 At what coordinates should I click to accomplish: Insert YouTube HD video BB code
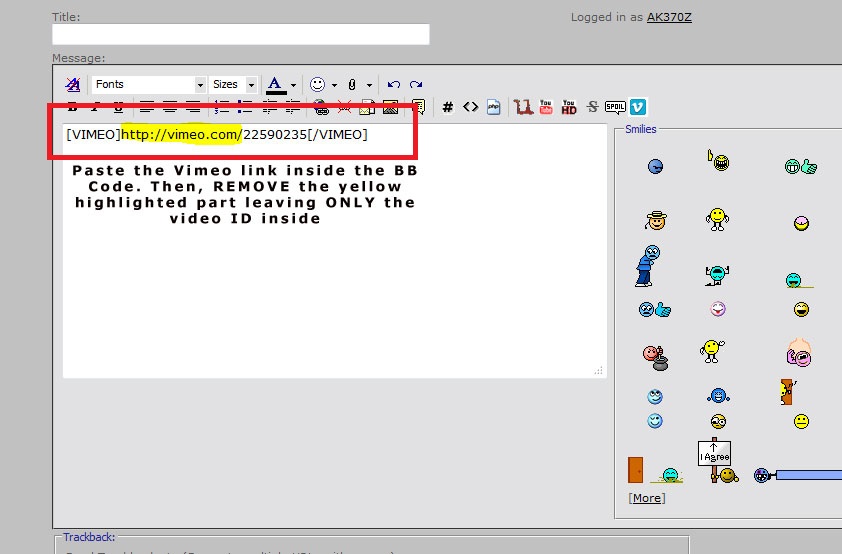click(x=569, y=107)
